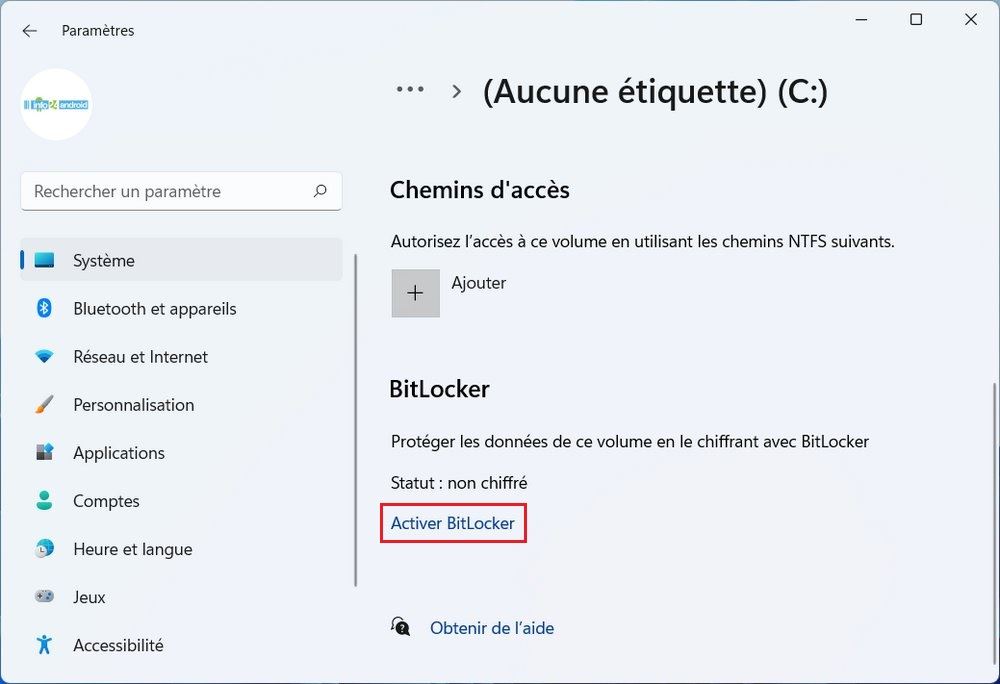1000x684 pixels.
Task: Click the search magnifier icon
Action: [320, 191]
